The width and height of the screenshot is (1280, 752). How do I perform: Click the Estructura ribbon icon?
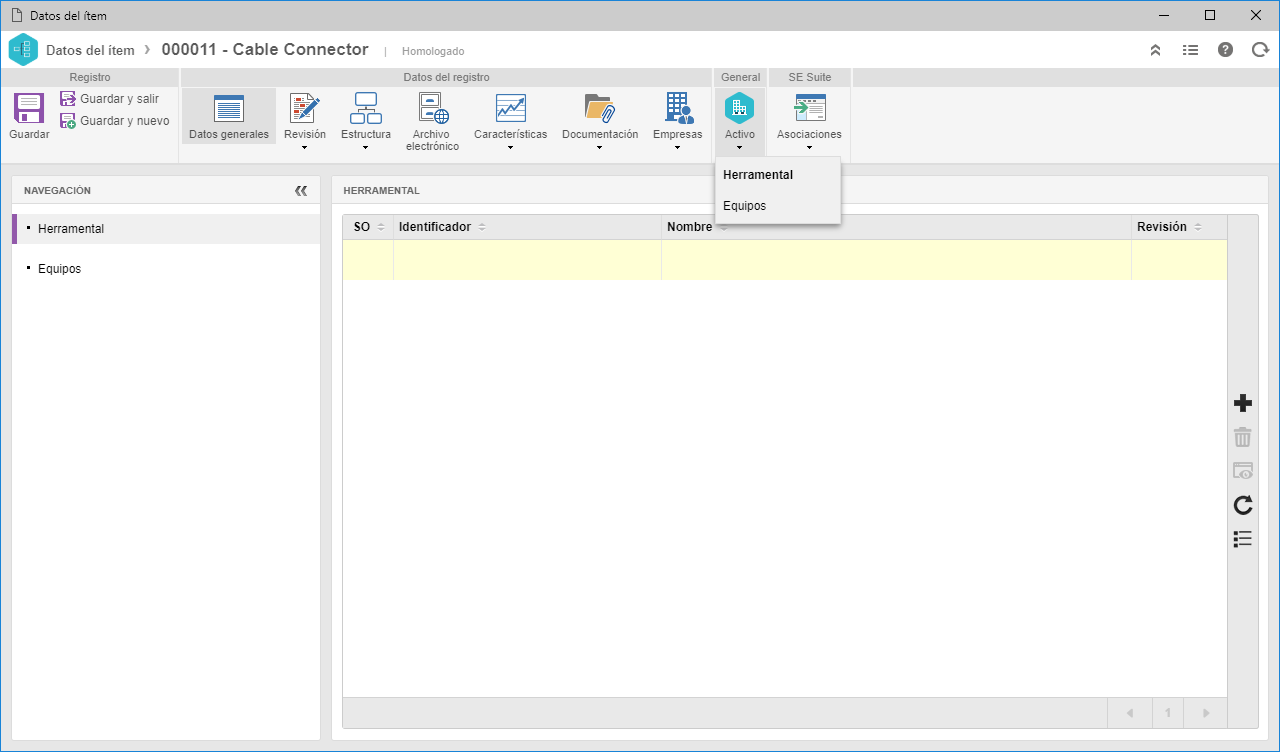click(x=366, y=108)
